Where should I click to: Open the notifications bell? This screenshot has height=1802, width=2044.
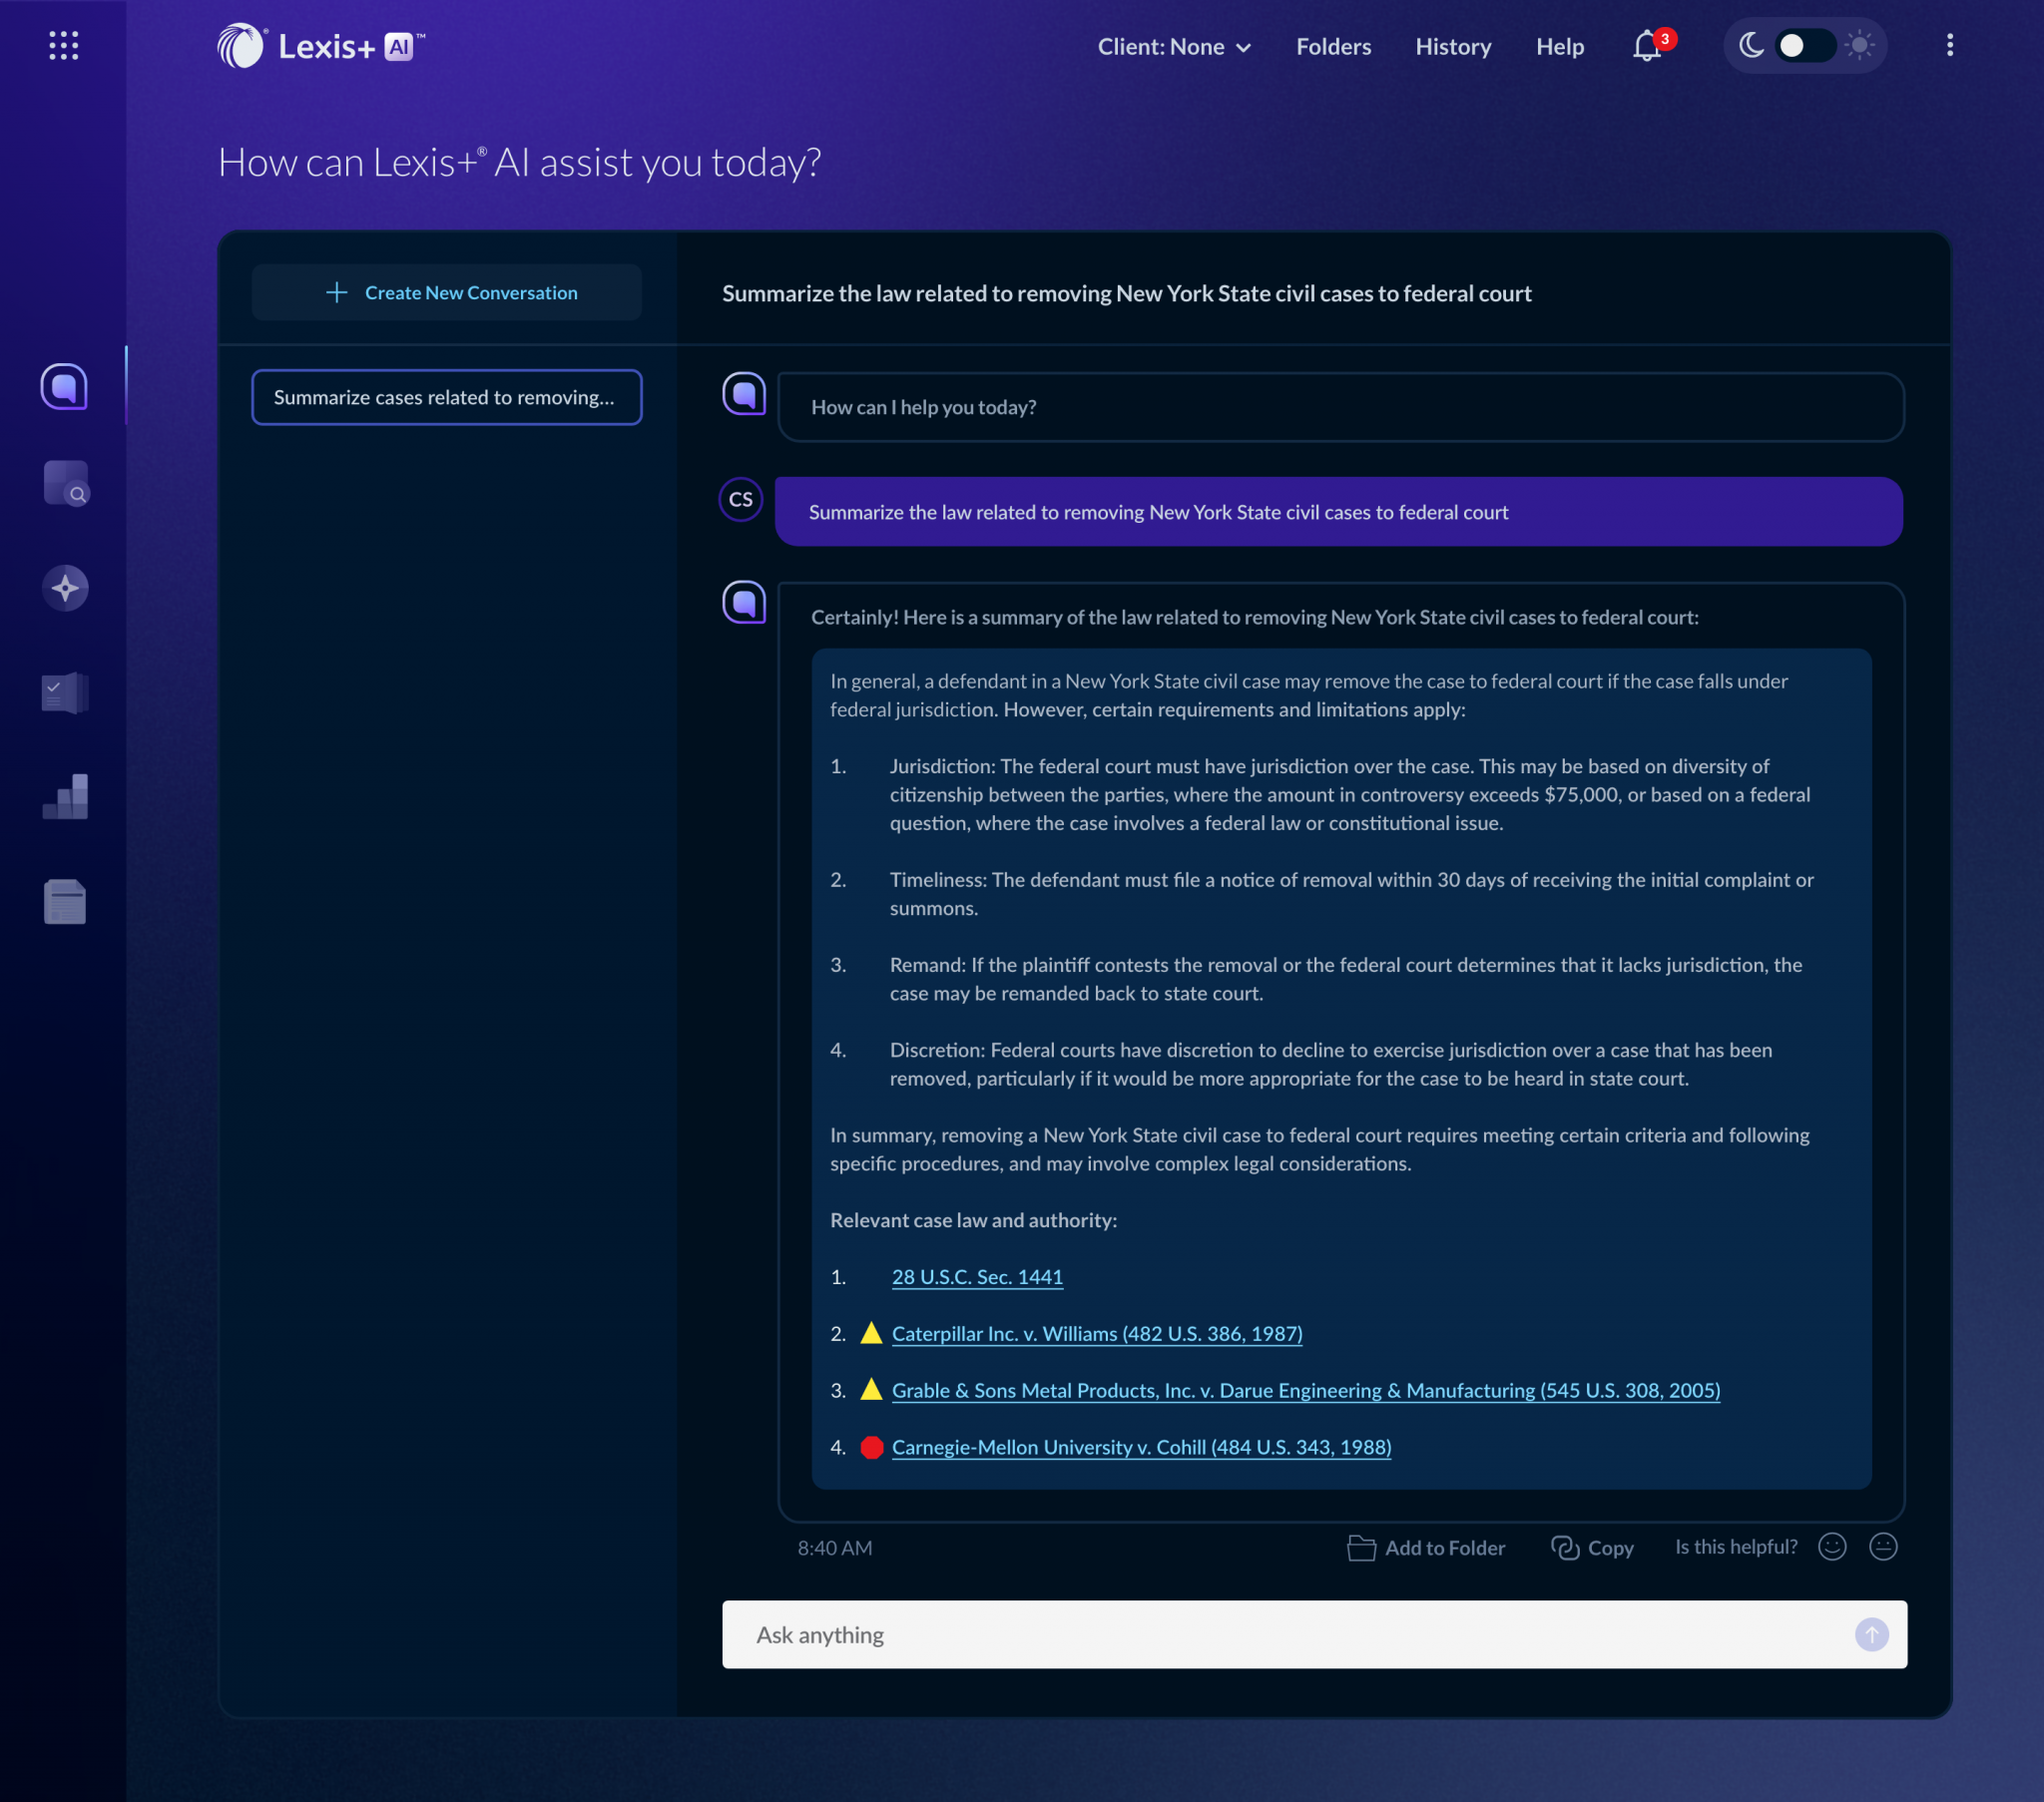point(1644,47)
